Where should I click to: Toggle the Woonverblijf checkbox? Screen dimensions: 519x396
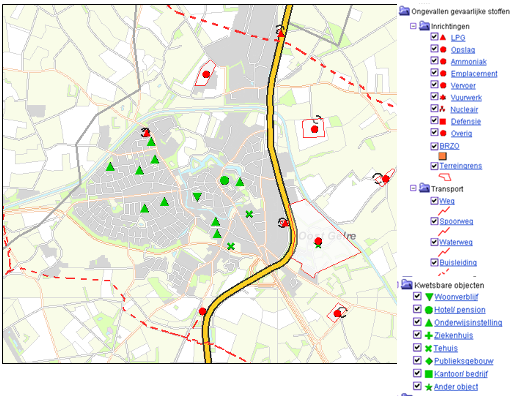tap(417, 296)
